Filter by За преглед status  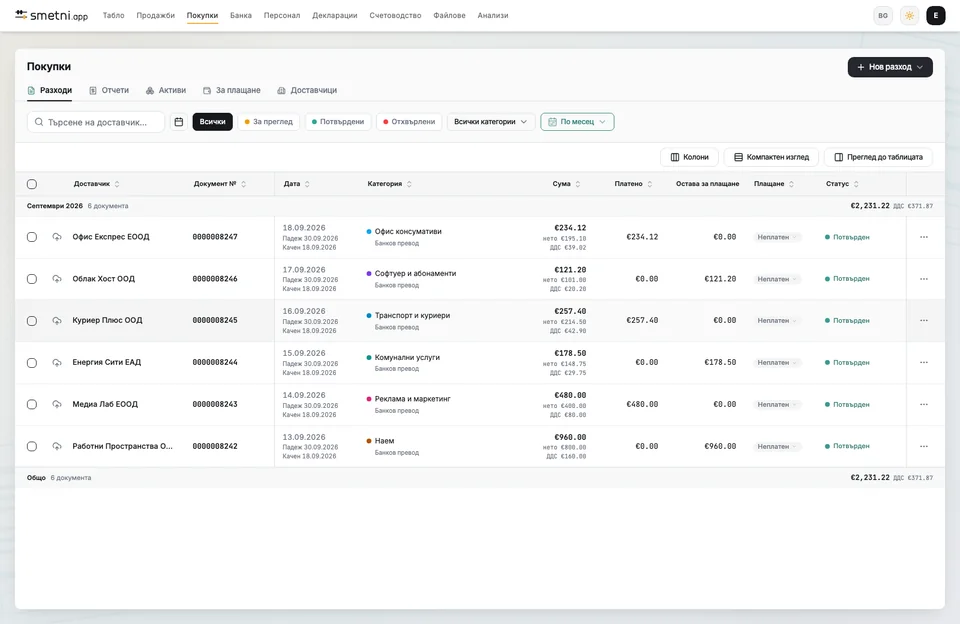point(269,122)
